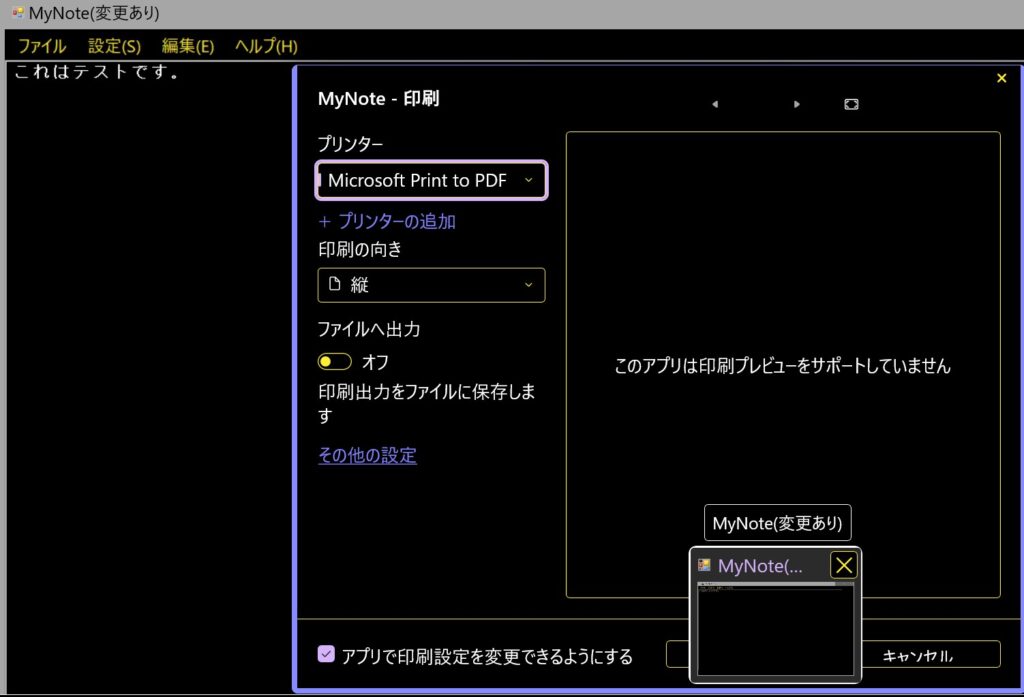The image size is (1024, 697).
Task: Uncheck アプリで印刷設定を変更できるようにする checkbox
Action: pyautogui.click(x=326, y=654)
